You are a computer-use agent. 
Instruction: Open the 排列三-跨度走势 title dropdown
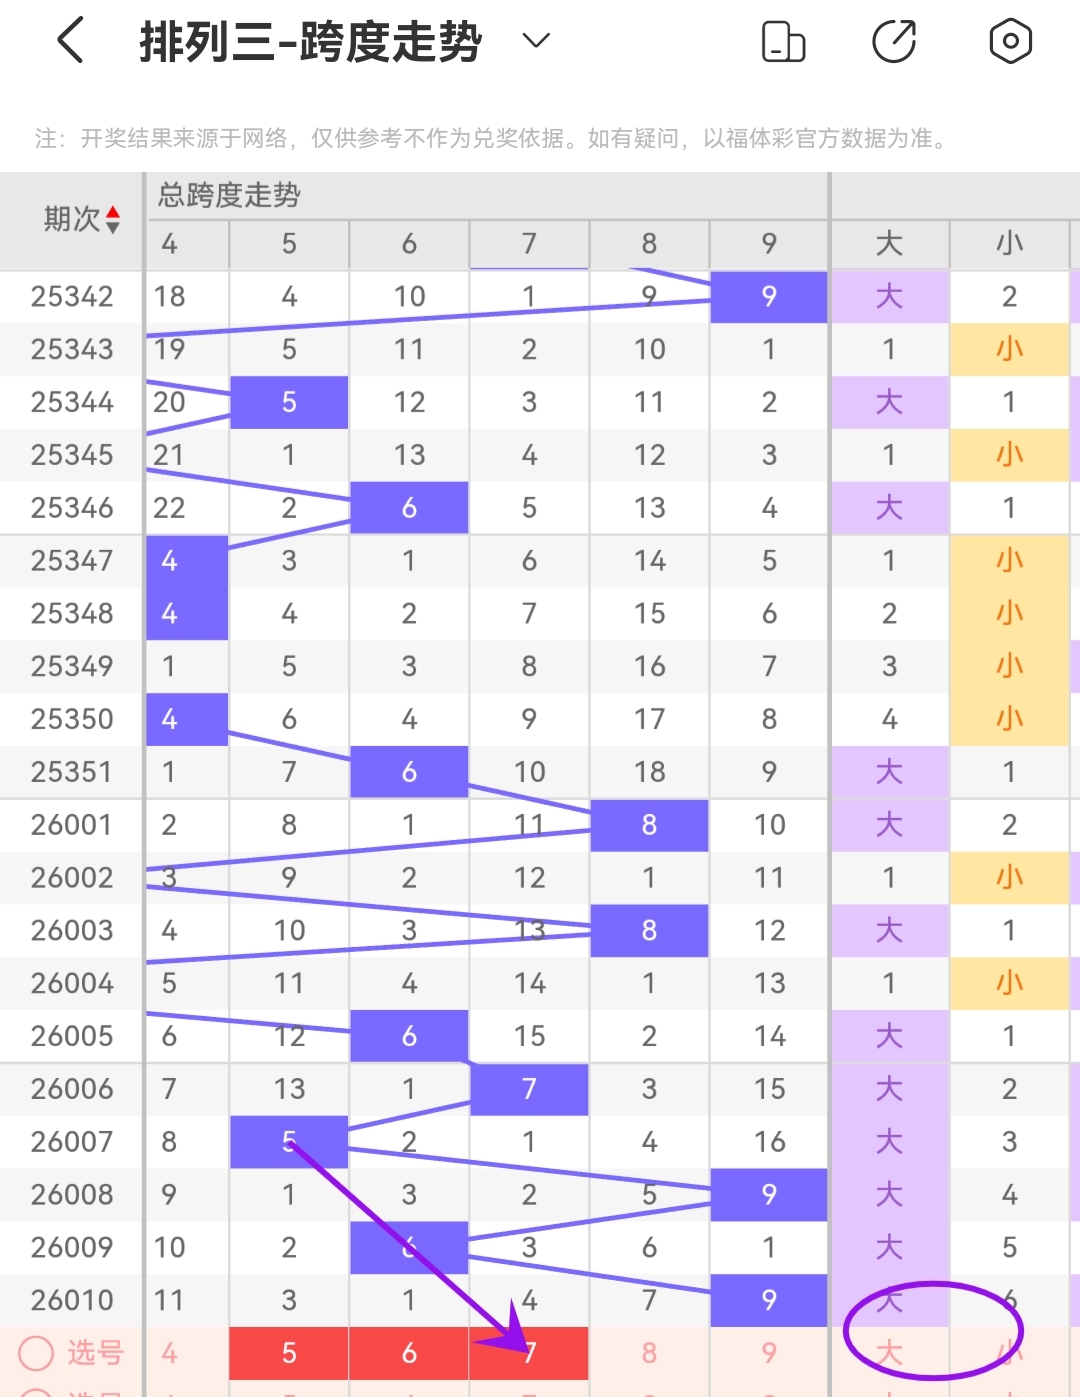click(535, 42)
